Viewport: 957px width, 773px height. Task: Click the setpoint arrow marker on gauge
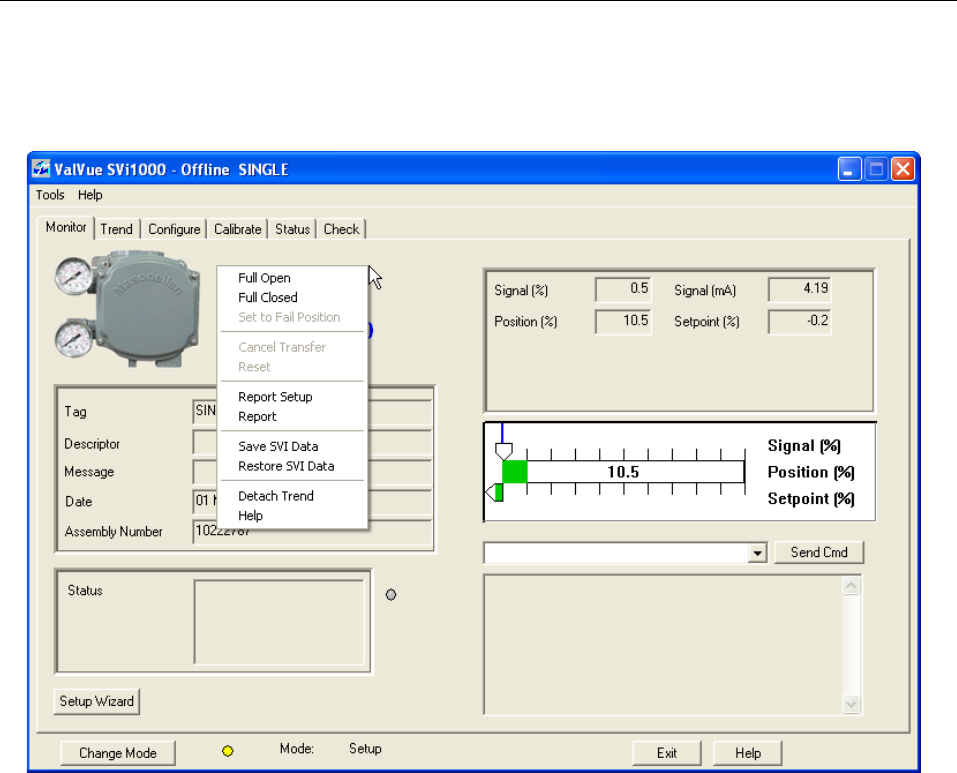[494, 492]
